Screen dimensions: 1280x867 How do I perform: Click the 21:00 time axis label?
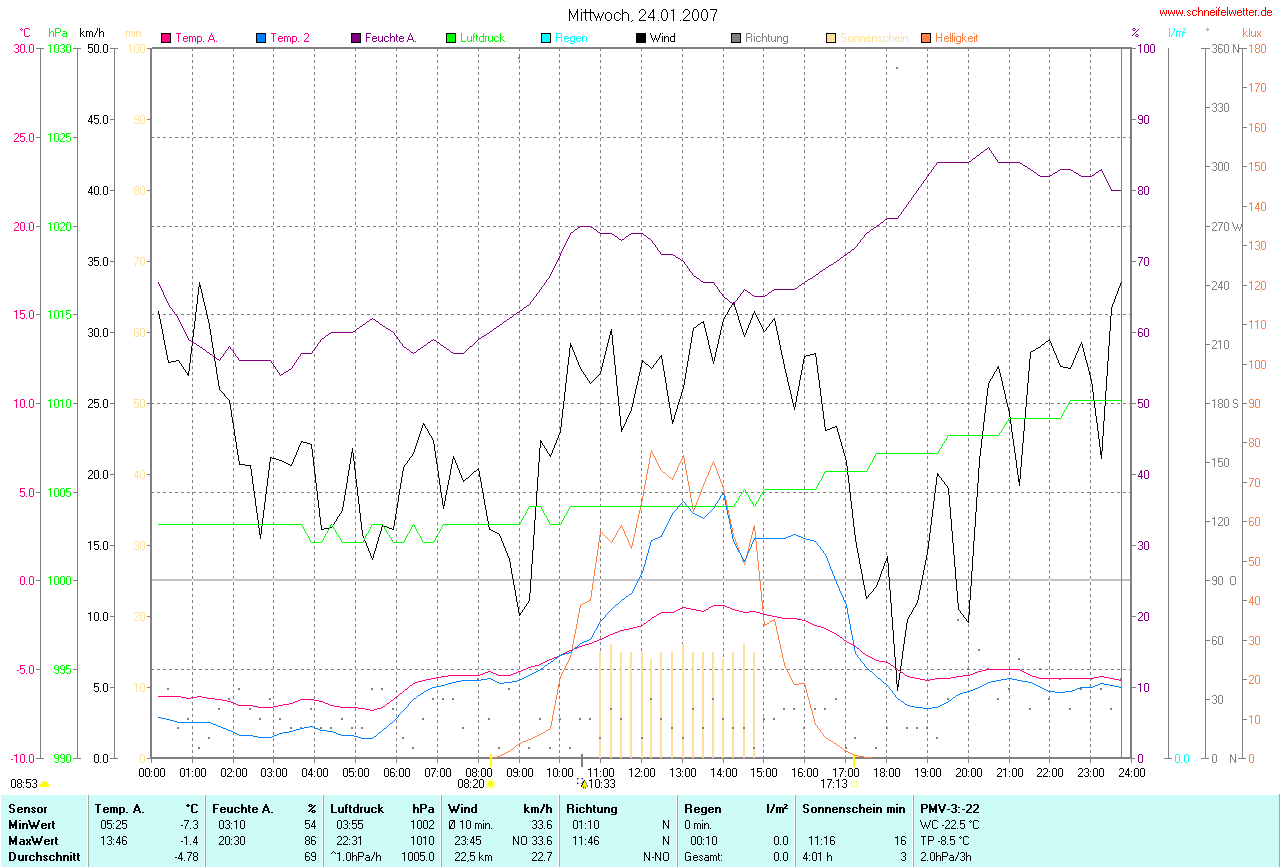tap(1008, 772)
